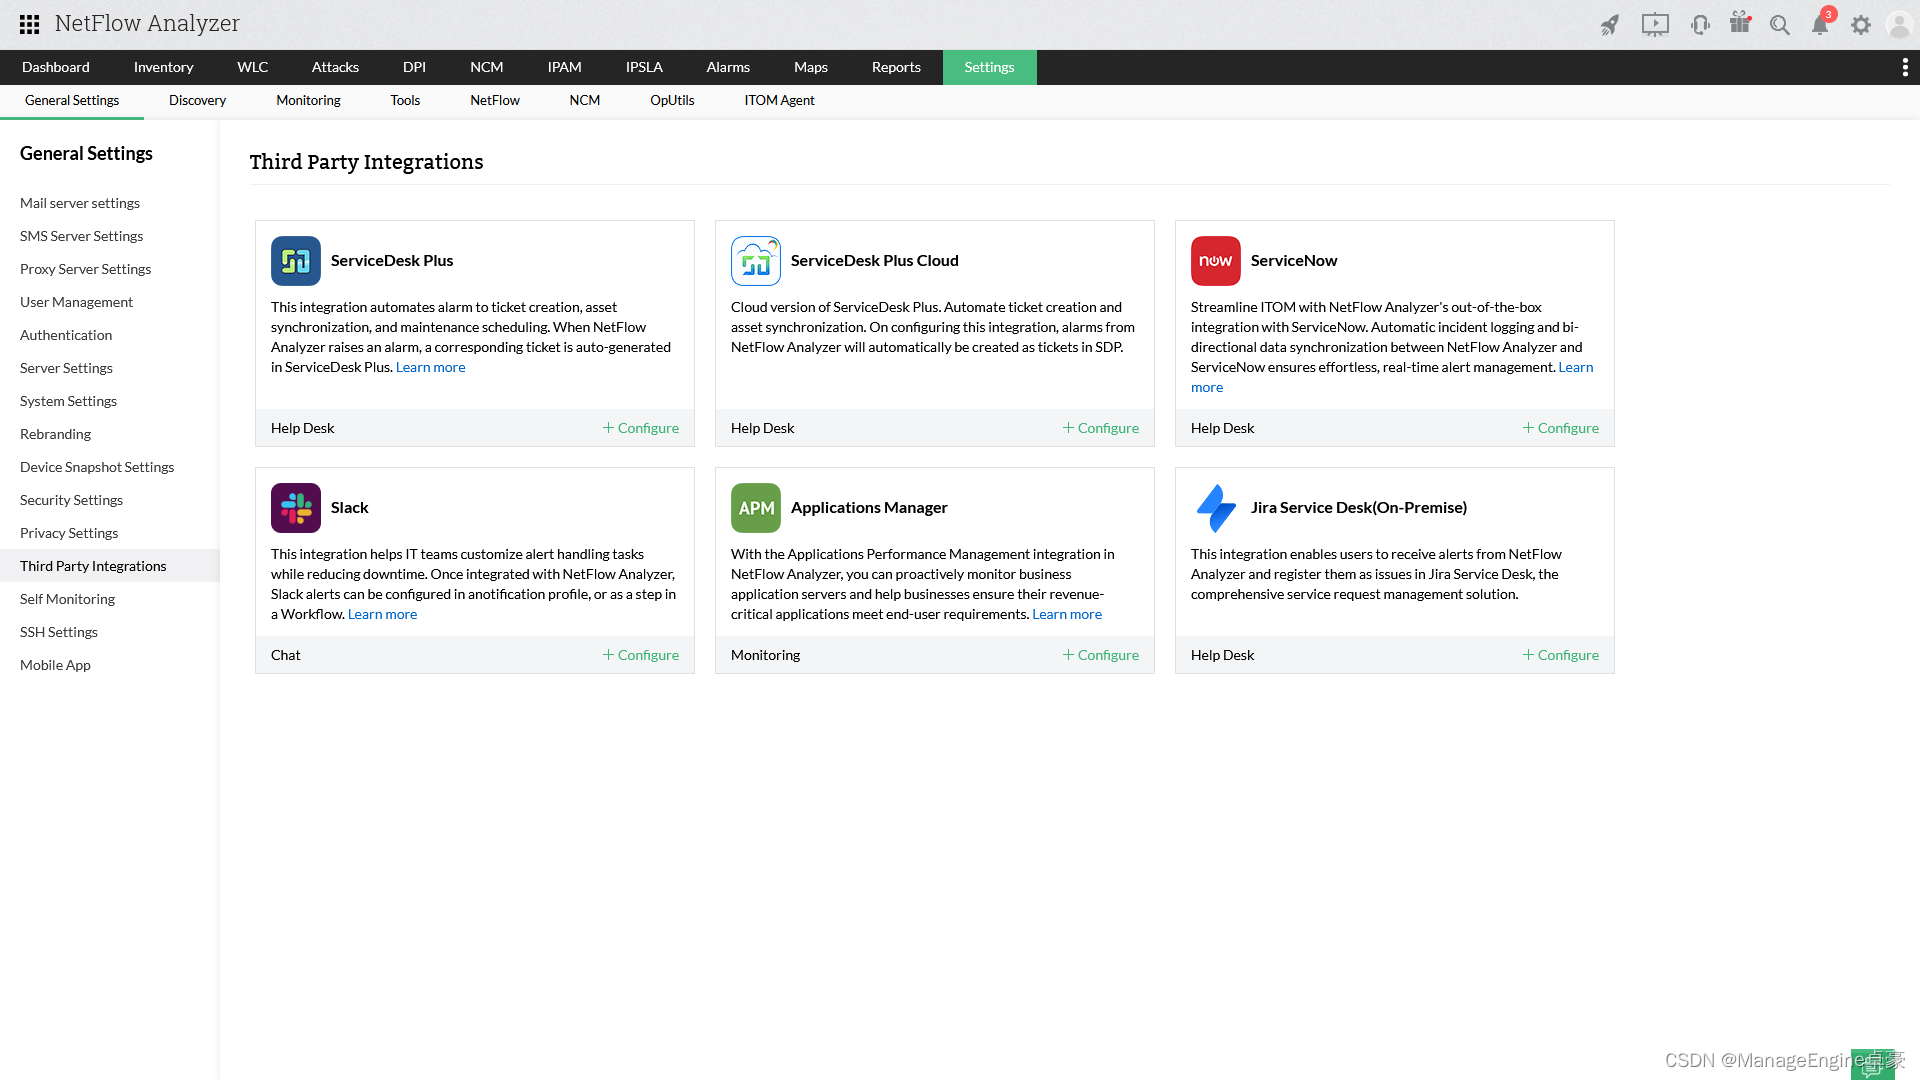Screen dimensions: 1920x1080
Task: Open the chat widget icon bottom corner
Action: tap(1872, 1065)
